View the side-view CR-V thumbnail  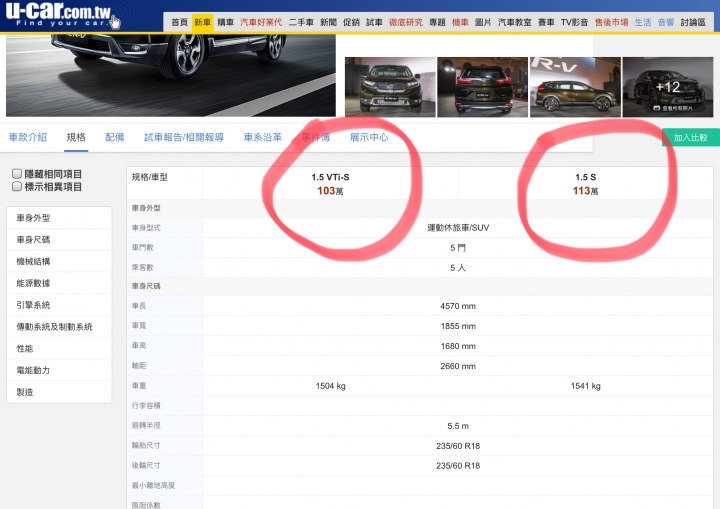575,87
